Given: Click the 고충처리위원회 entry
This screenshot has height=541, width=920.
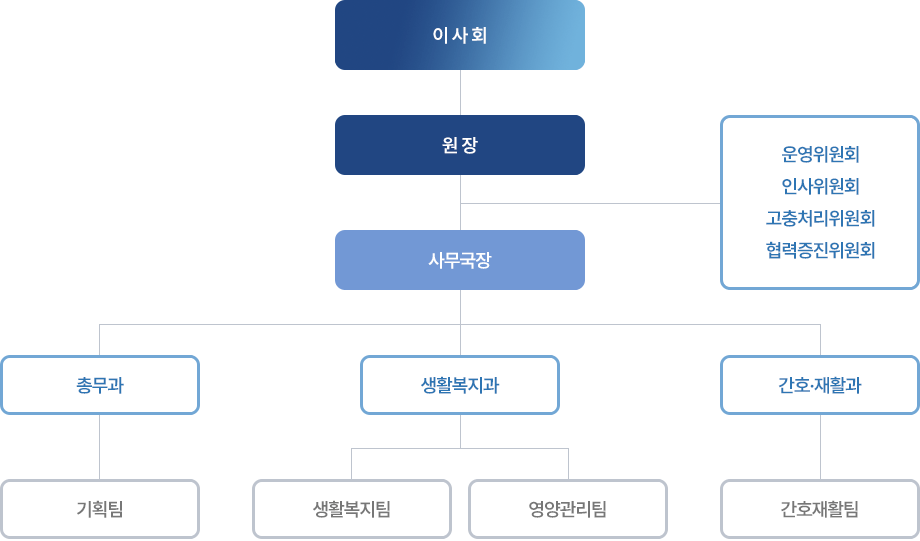Looking at the screenshot, I should (x=820, y=218).
